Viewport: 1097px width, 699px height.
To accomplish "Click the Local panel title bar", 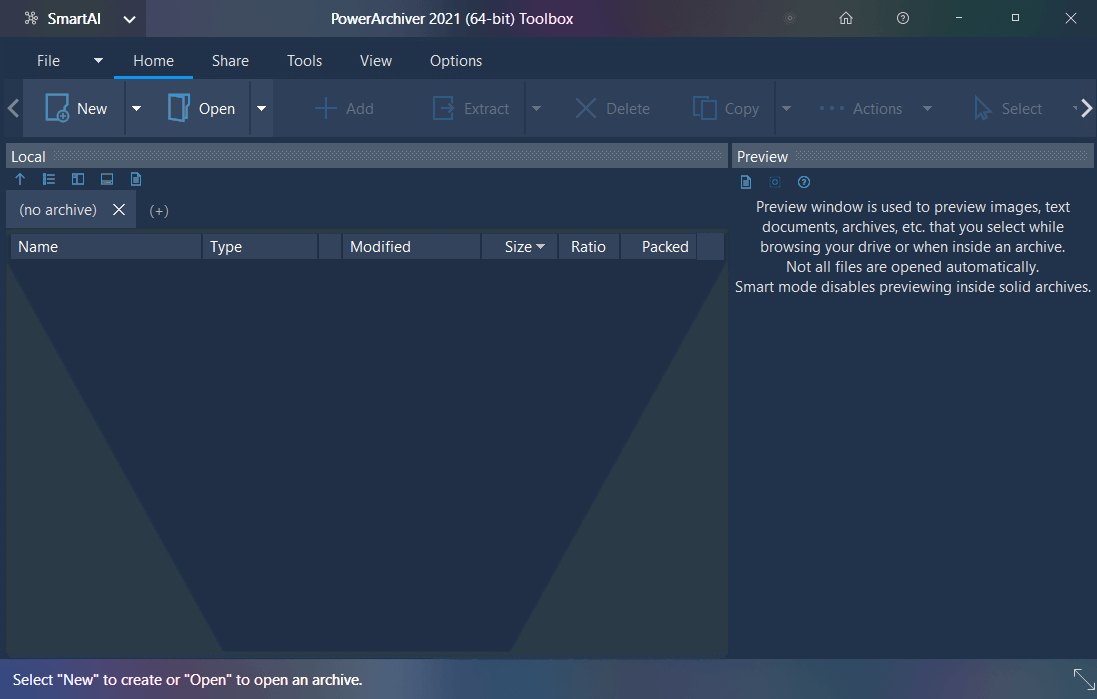I will pos(367,156).
